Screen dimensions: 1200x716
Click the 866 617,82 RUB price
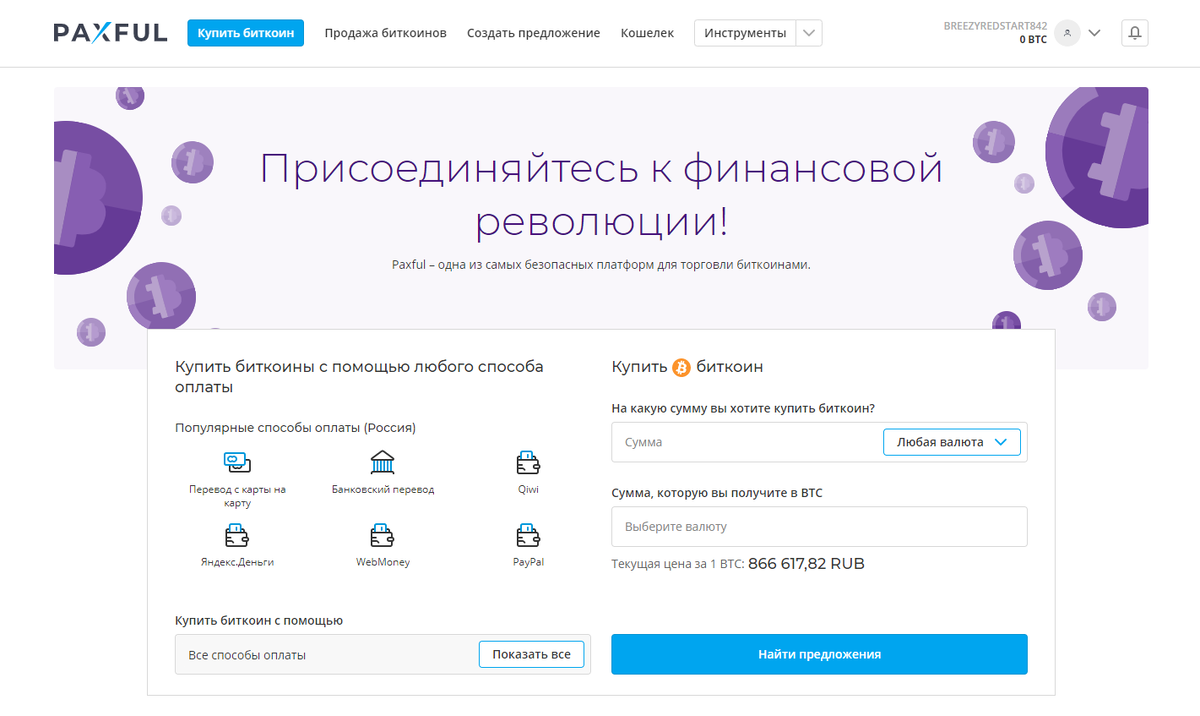tap(806, 564)
